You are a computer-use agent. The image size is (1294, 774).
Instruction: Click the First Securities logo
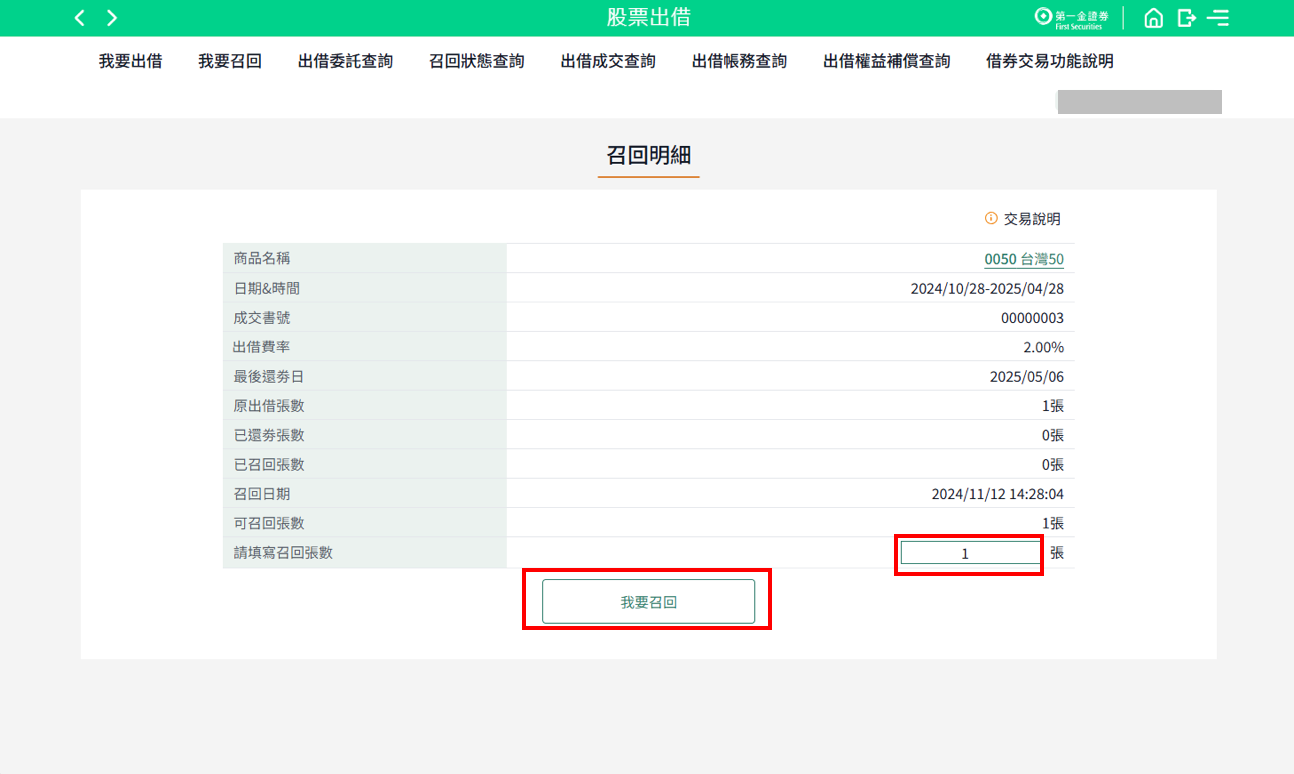coord(1071,18)
